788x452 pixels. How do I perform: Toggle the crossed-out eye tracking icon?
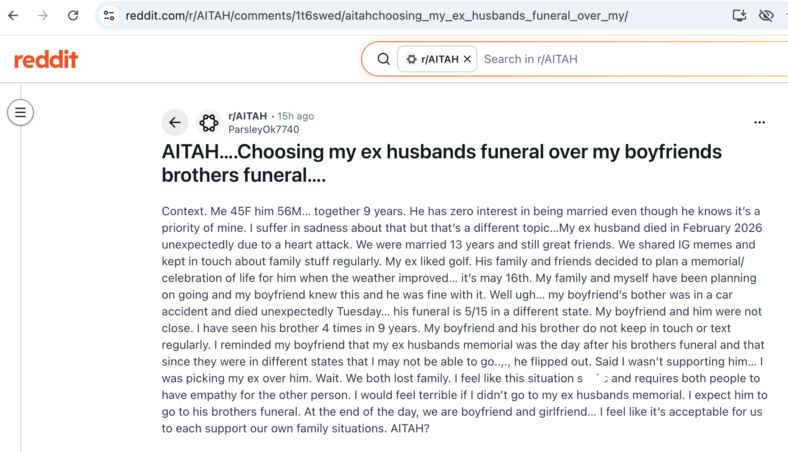point(766,16)
